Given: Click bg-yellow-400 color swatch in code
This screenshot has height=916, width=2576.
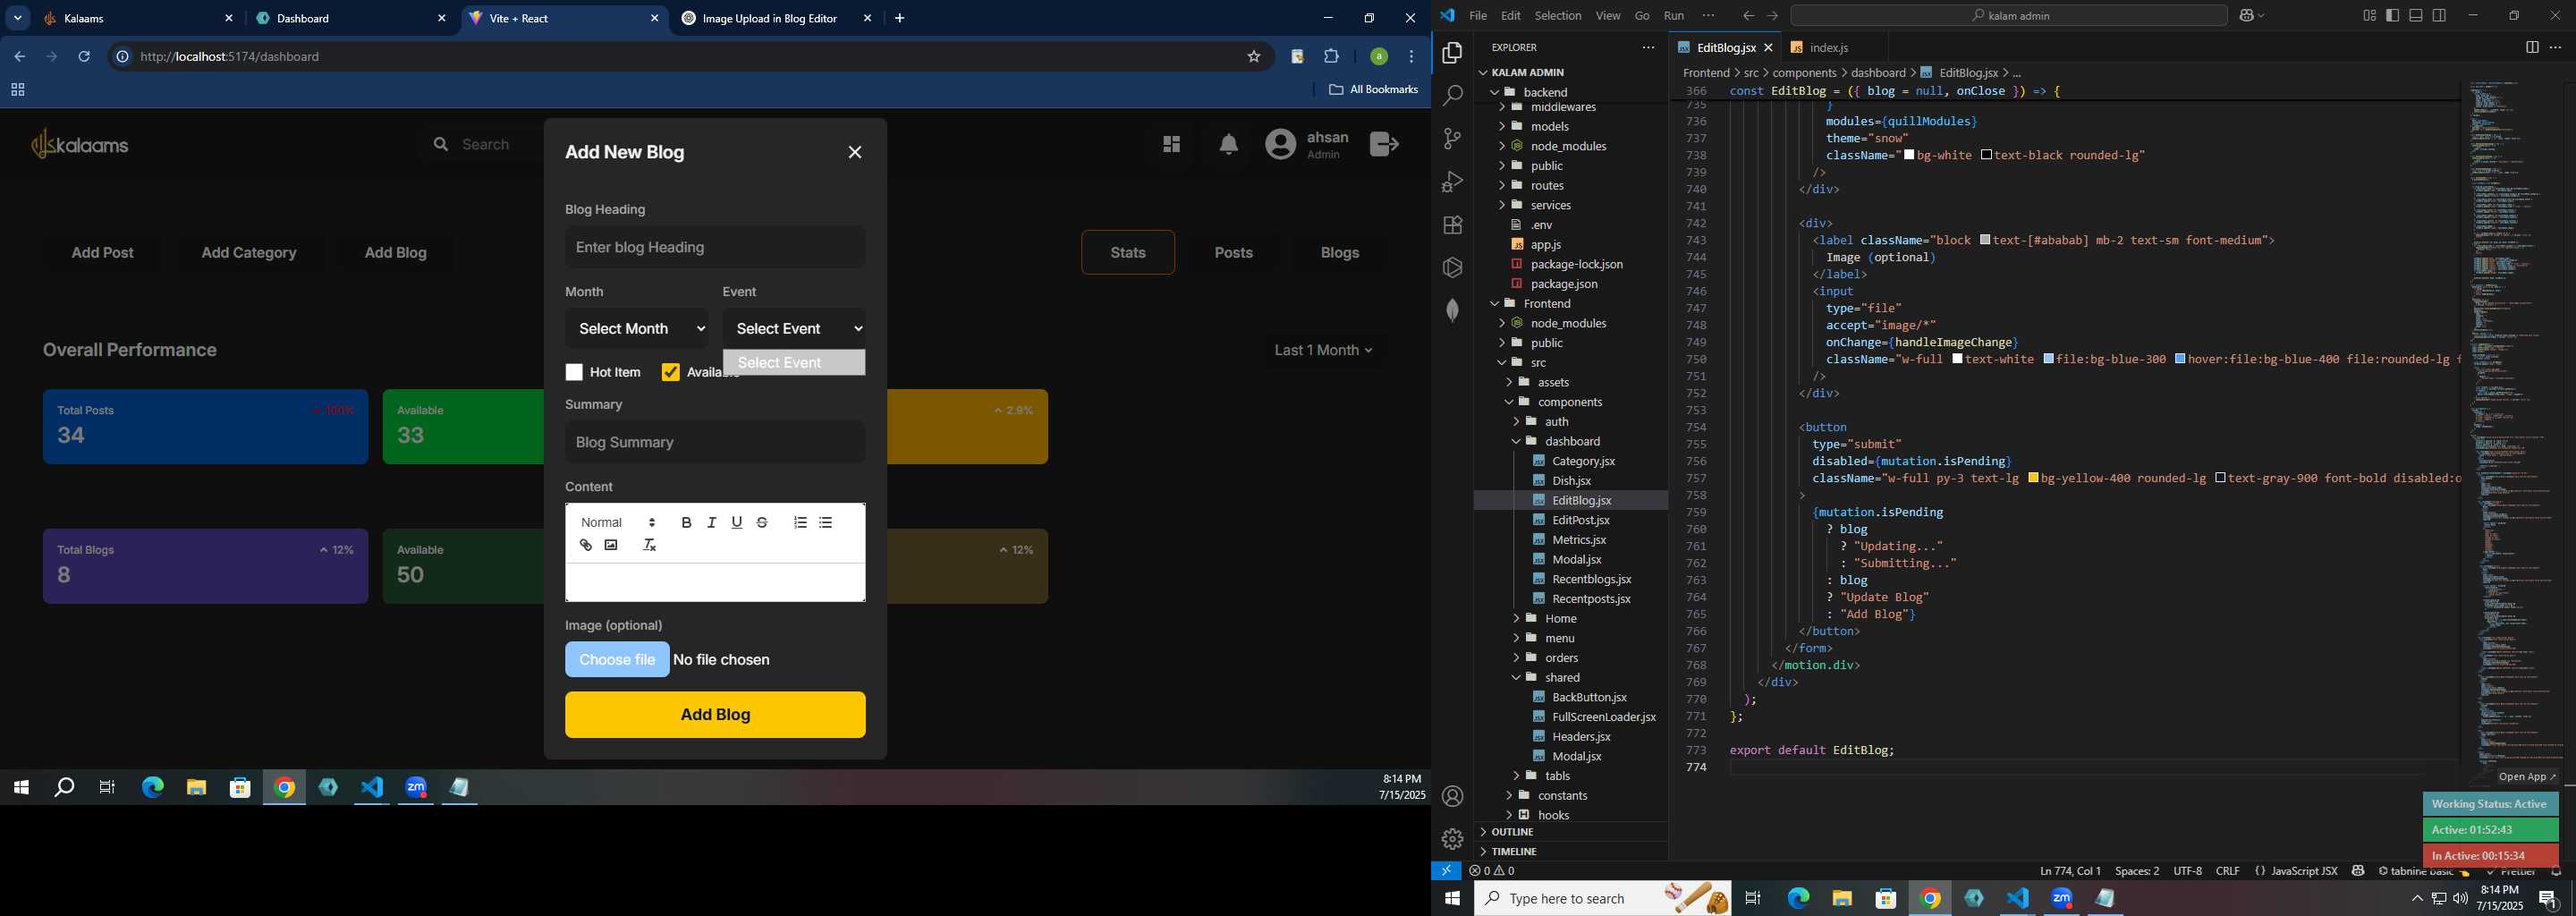Looking at the screenshot, I should (x=2033, y=479).
